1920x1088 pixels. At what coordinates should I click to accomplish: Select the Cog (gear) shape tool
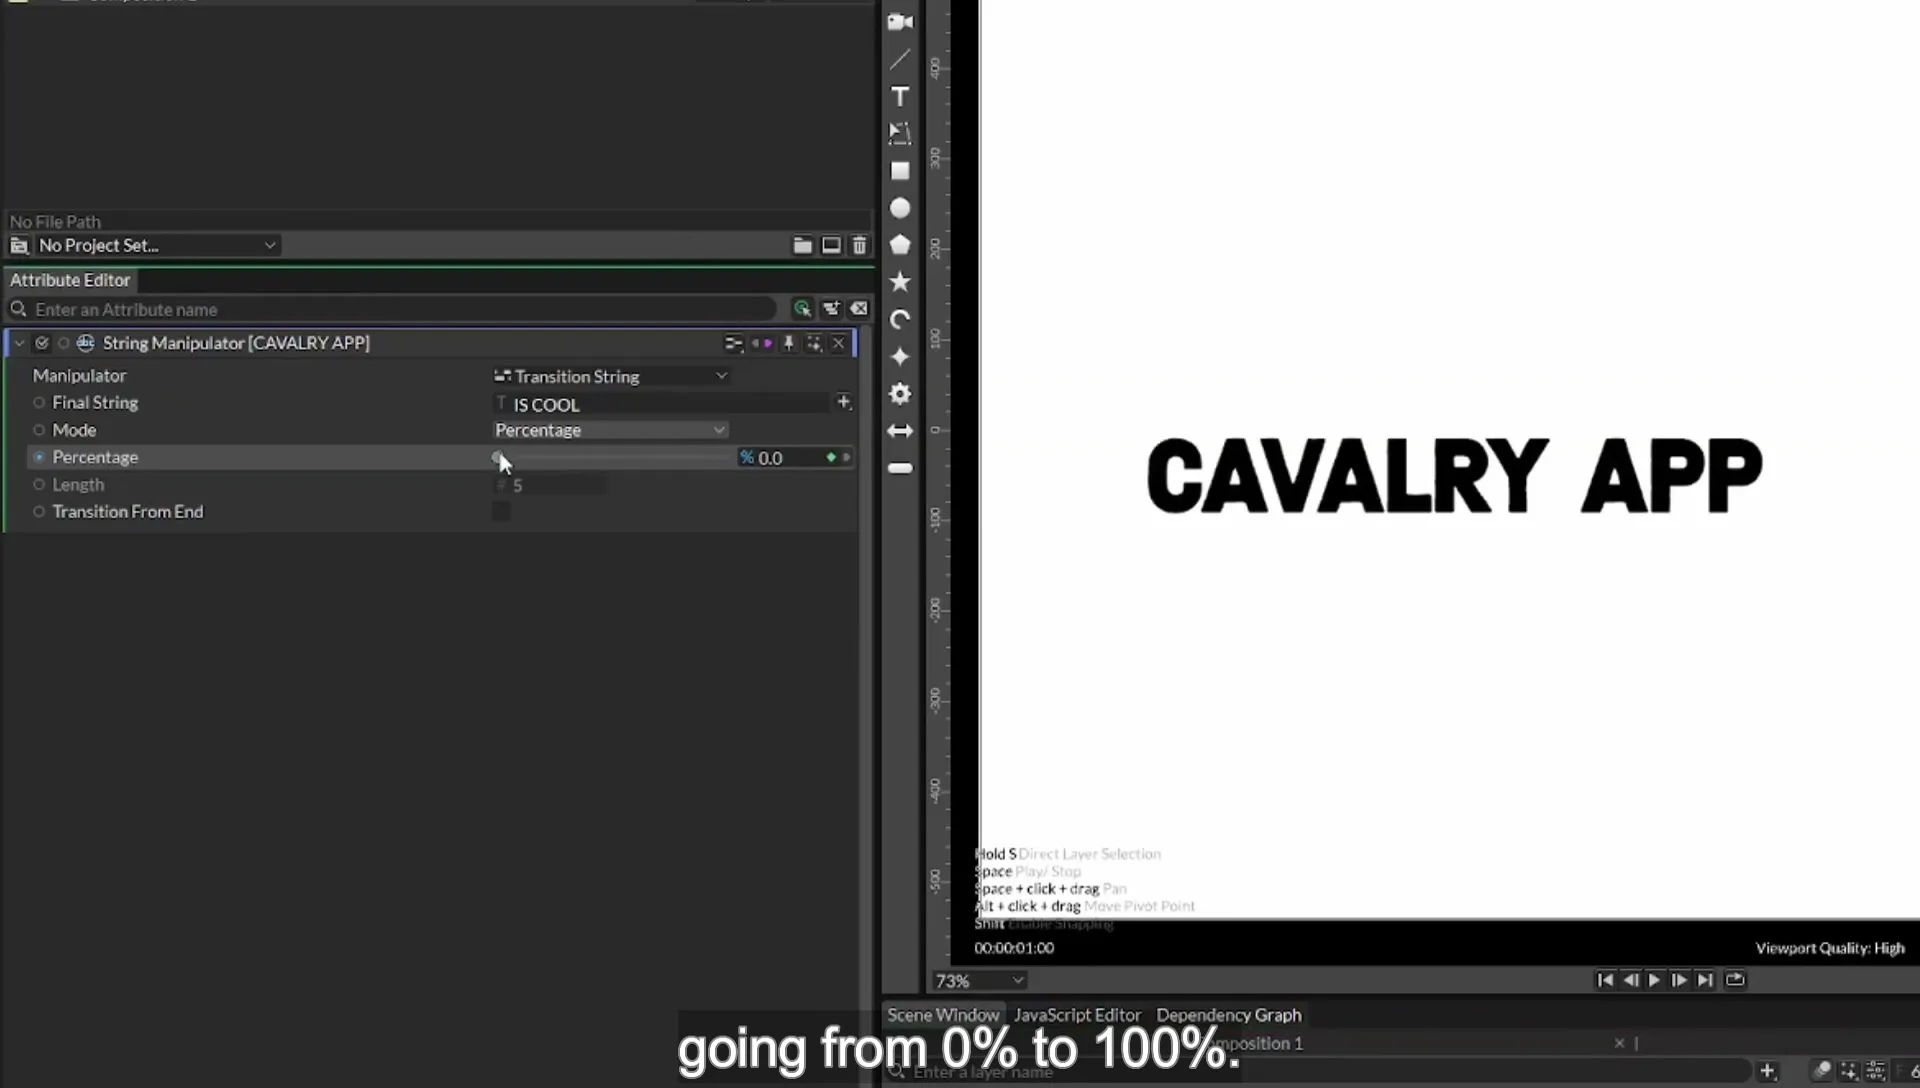click(x=900, y=394)
